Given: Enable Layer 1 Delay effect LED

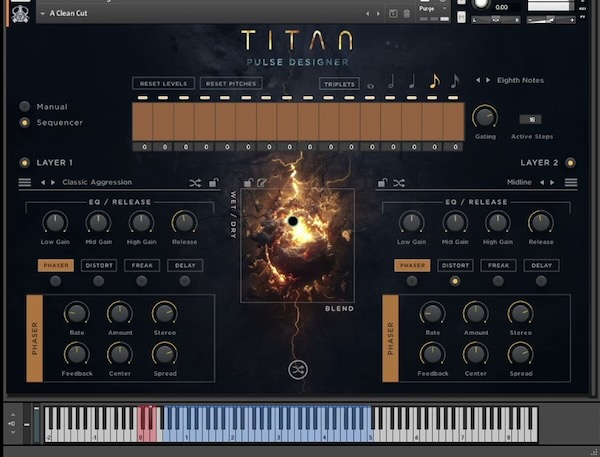Looking at the screenshot, I should 185,281.
